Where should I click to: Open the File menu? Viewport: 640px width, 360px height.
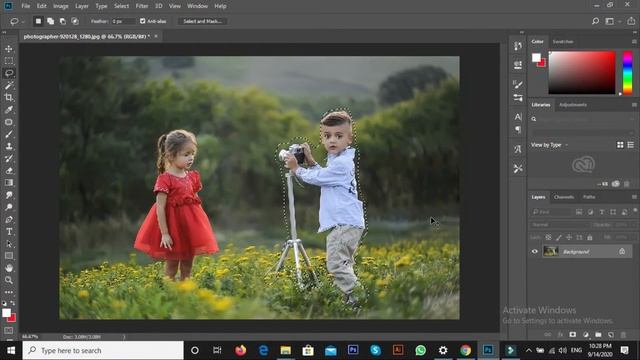tap(26, 6)
